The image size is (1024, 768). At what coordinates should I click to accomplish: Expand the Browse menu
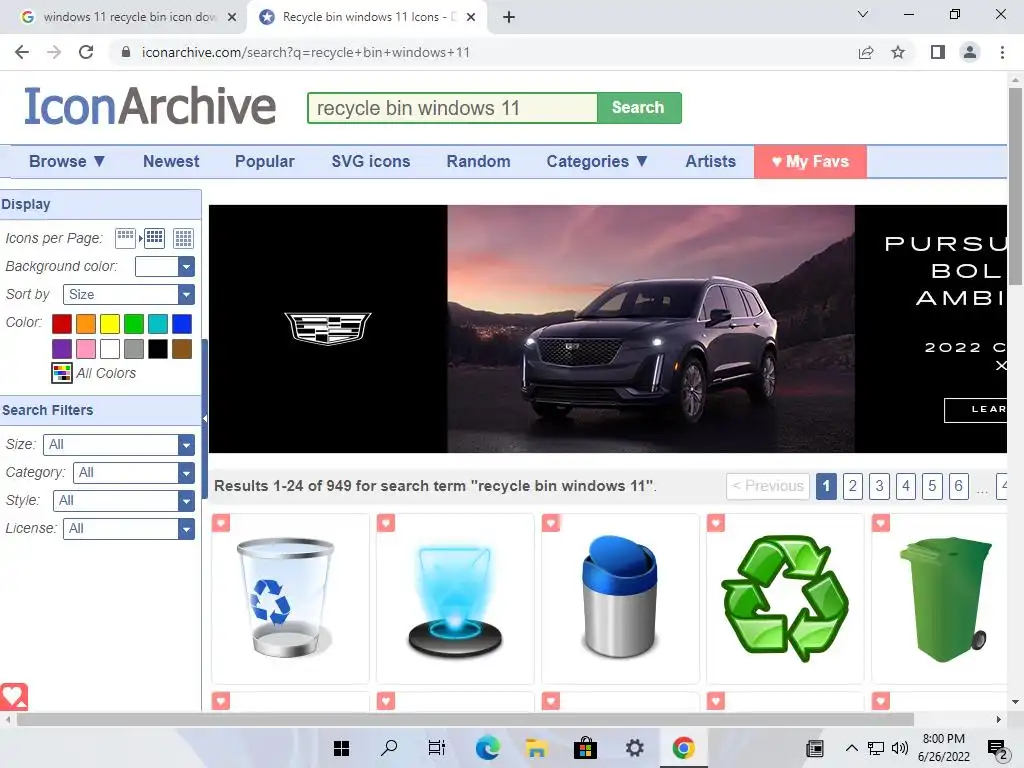(x=67, y=161)
